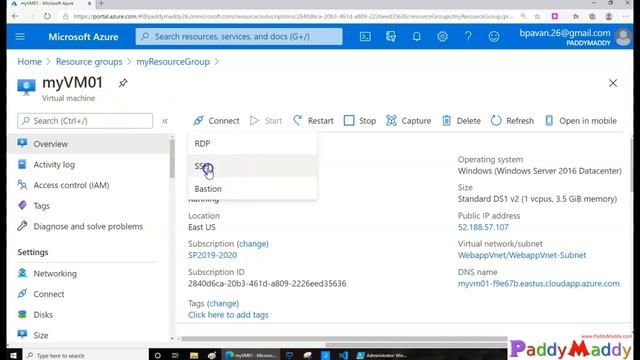Click the Azure global search box
This screenshot has width=640, height=360.
pyautogui.click(x=239, y=37)
